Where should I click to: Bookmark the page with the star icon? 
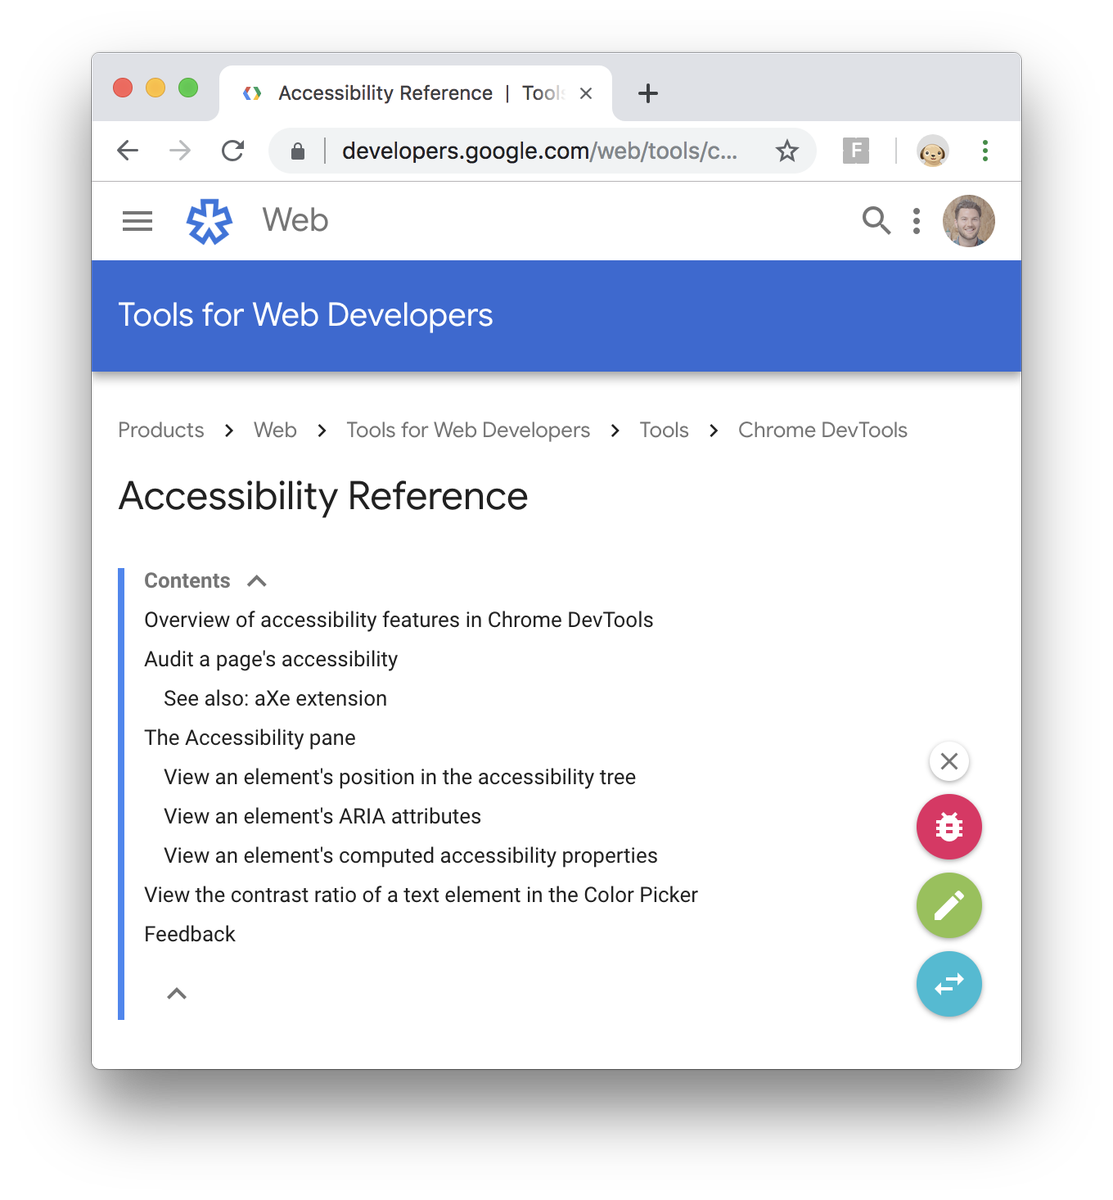point(787,151)
